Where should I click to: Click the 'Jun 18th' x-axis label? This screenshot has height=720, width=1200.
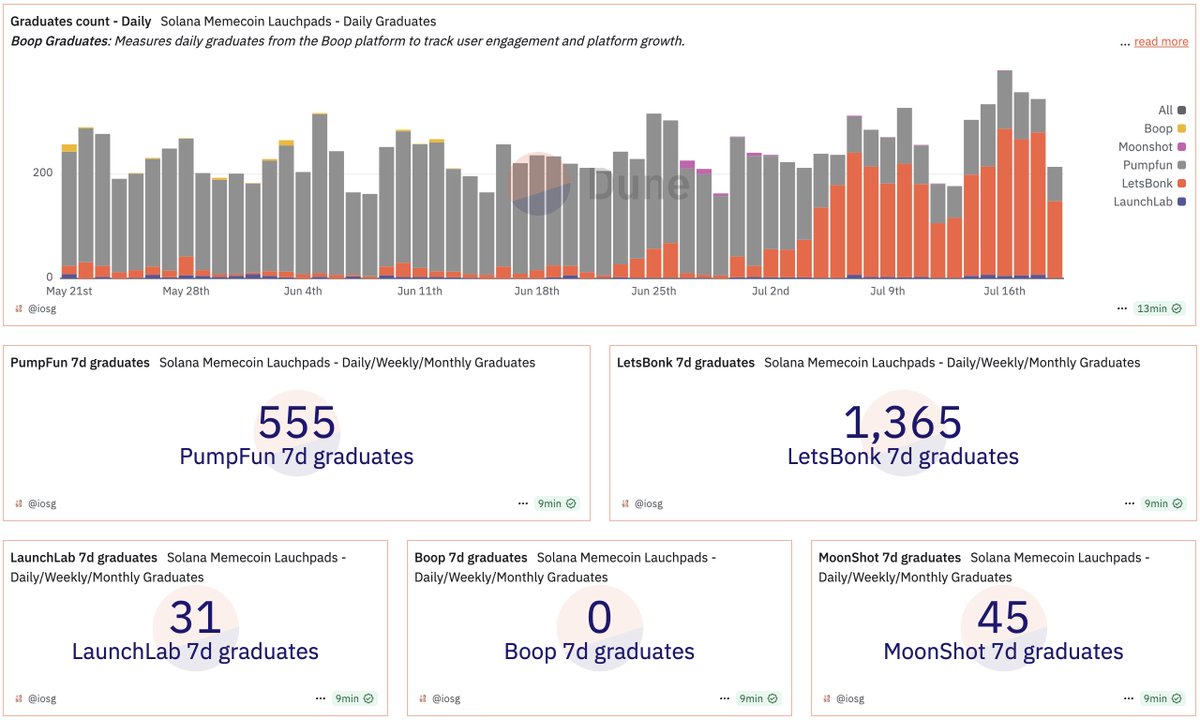coord(537,291)
